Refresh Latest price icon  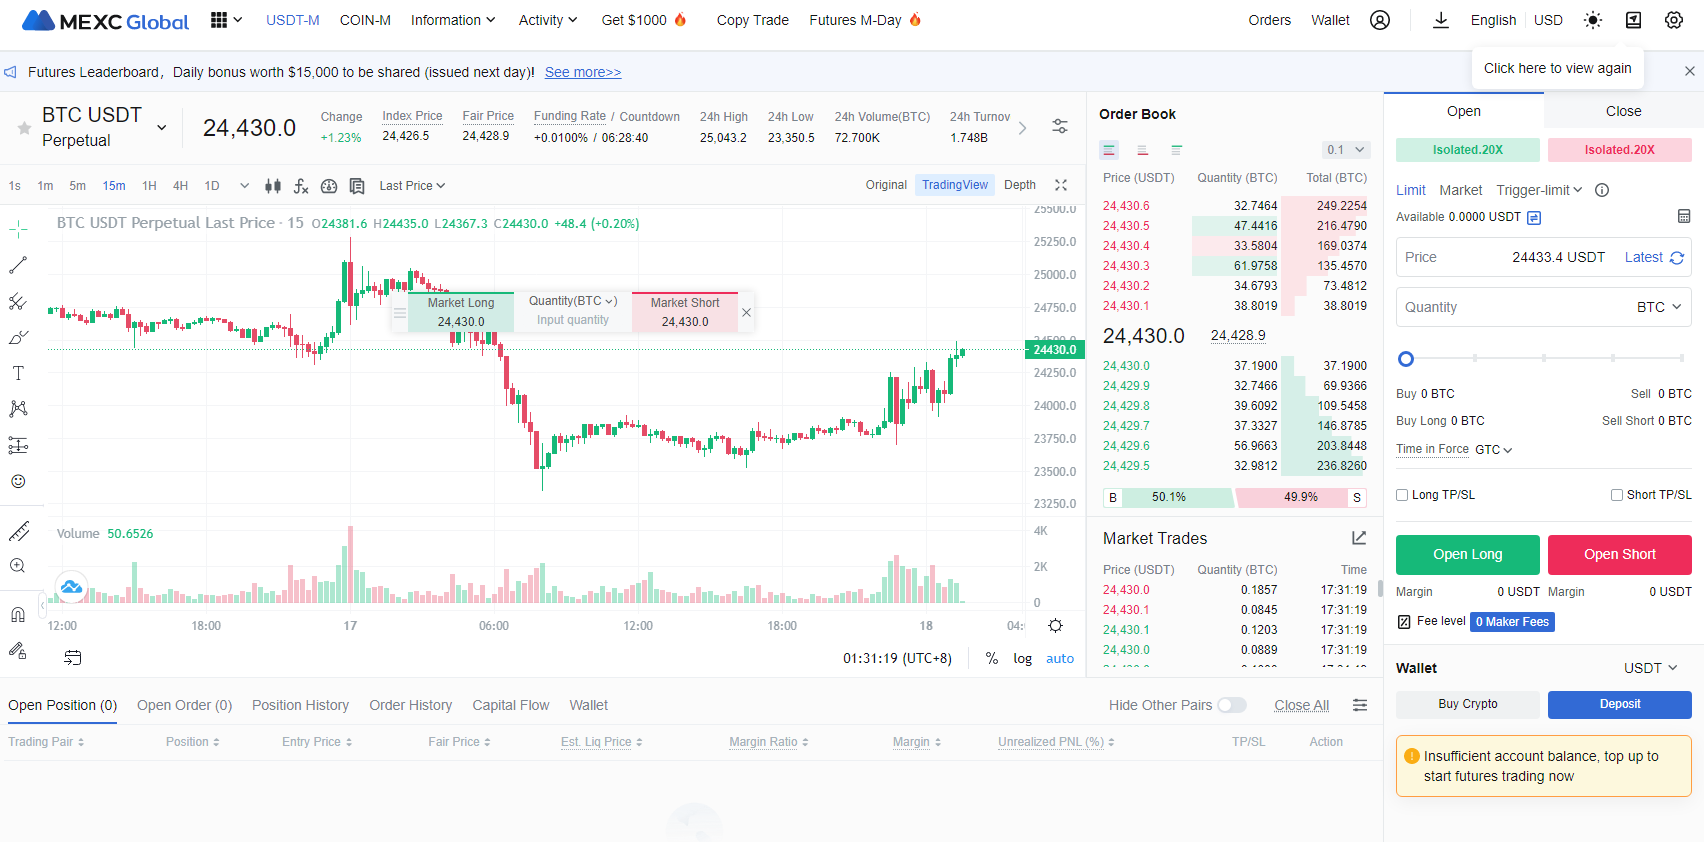[x=1677, y=258]
